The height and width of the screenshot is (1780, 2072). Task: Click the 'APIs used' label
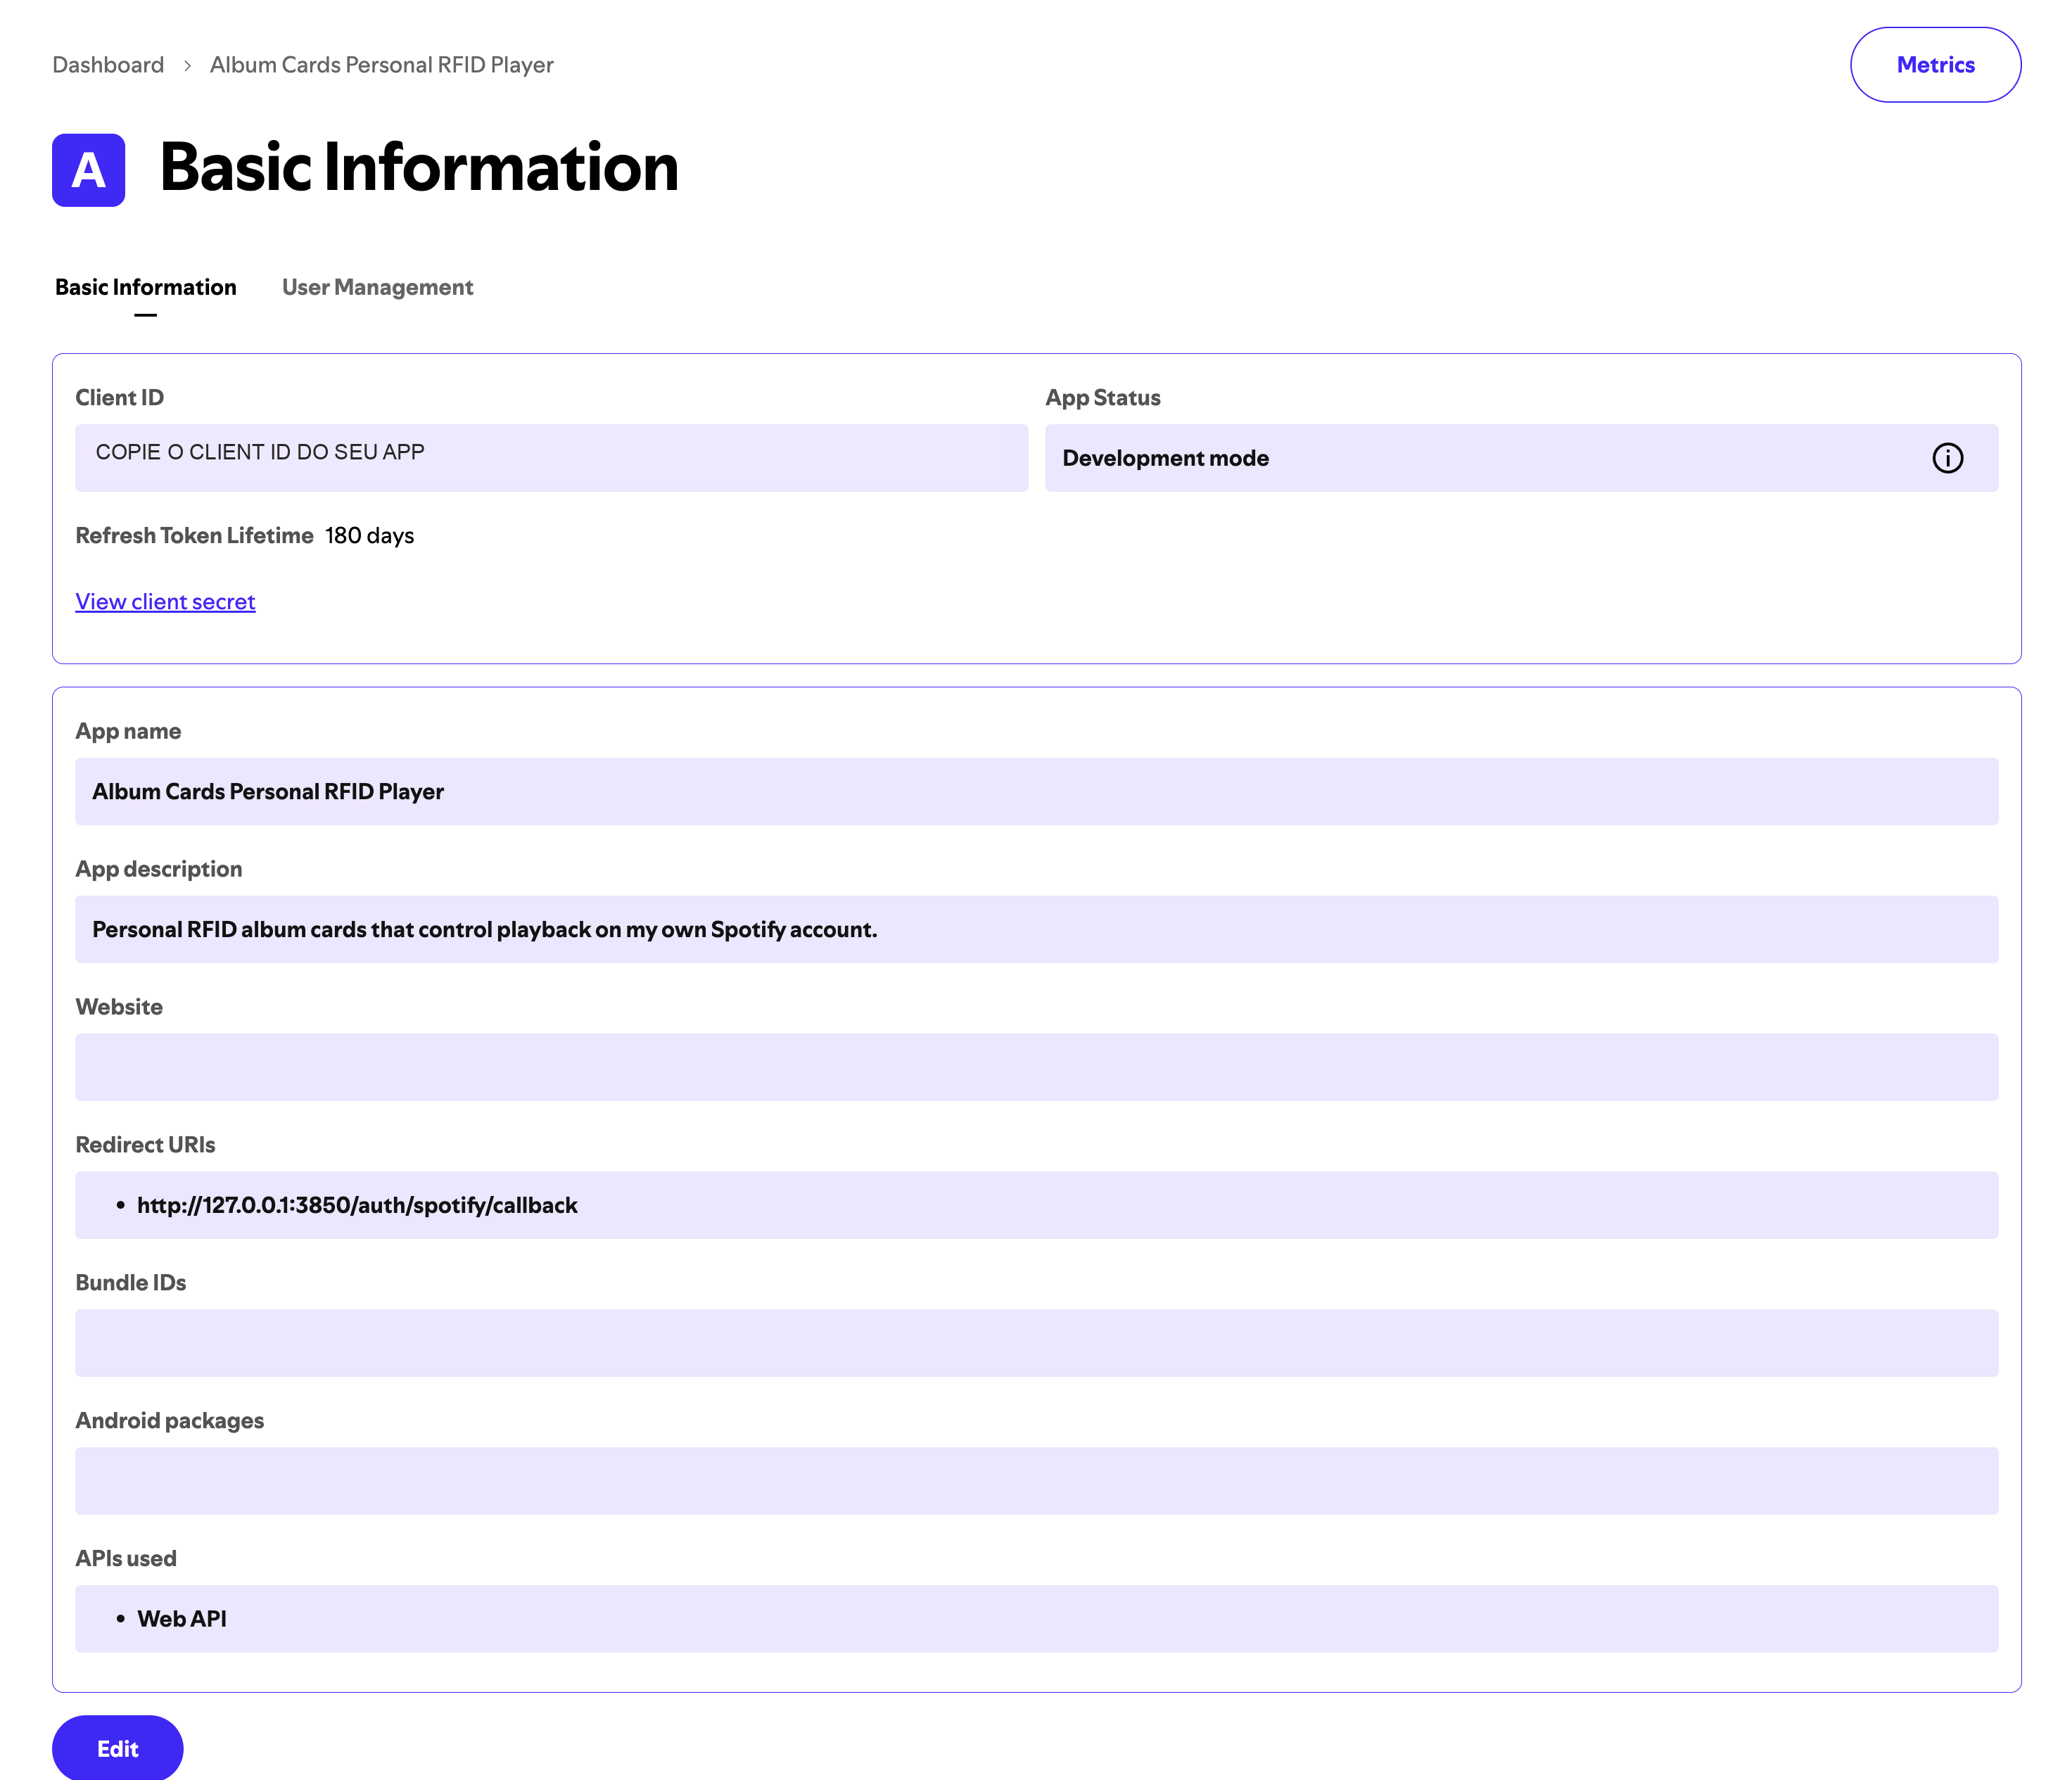(126, 1559)
